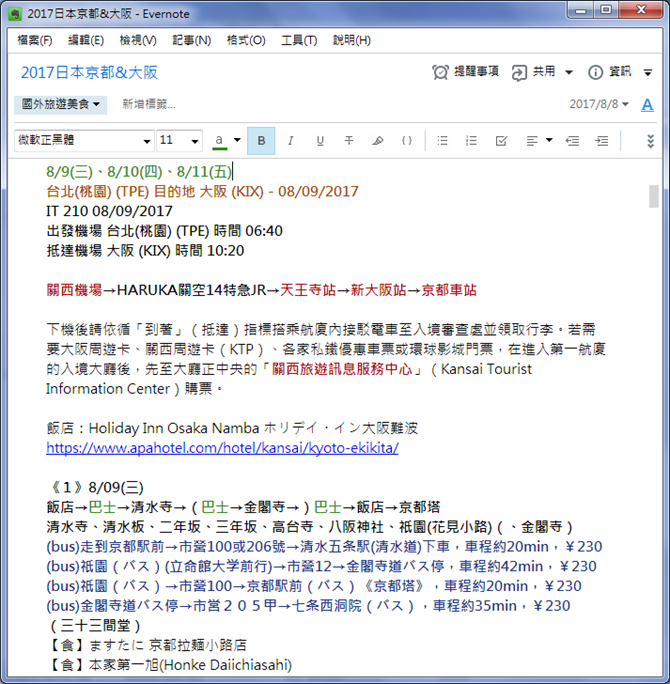Click the text alignment icon
Screen dimensions: 670x684
(532, 141)
